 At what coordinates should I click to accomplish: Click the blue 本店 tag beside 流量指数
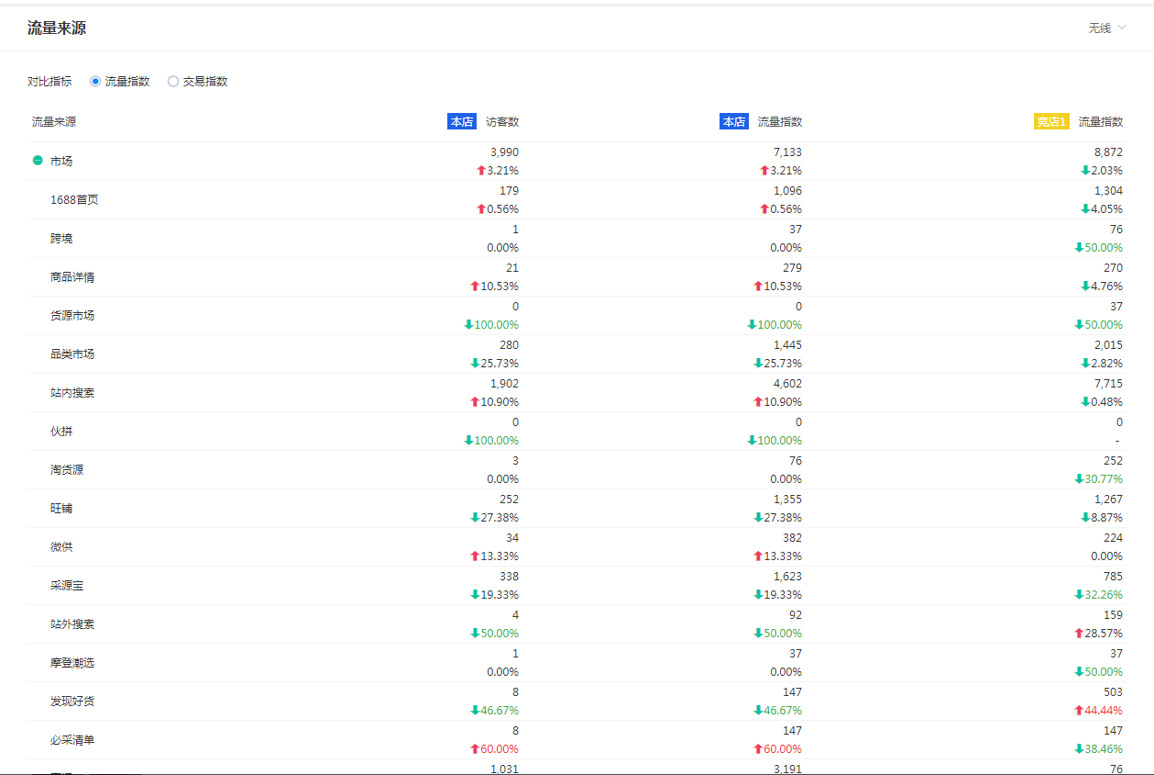coord(733,122)
